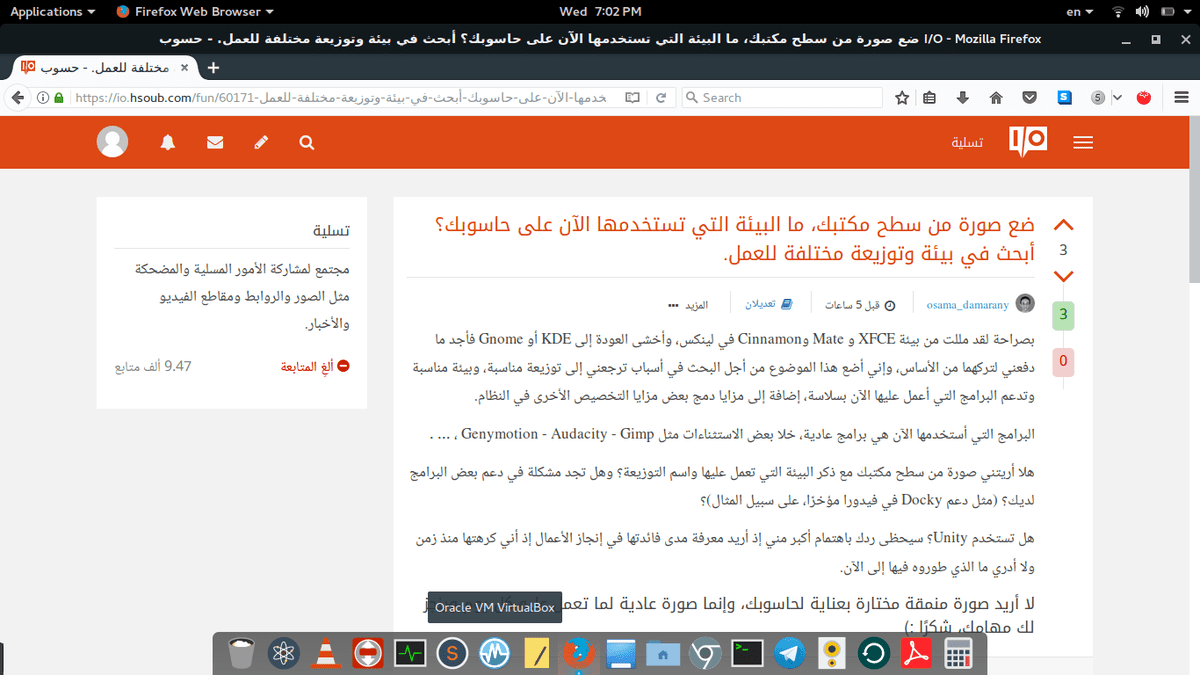The image size is (1200, 675).
Task: Check messages with the envelope icon
Action: [214, 142]
